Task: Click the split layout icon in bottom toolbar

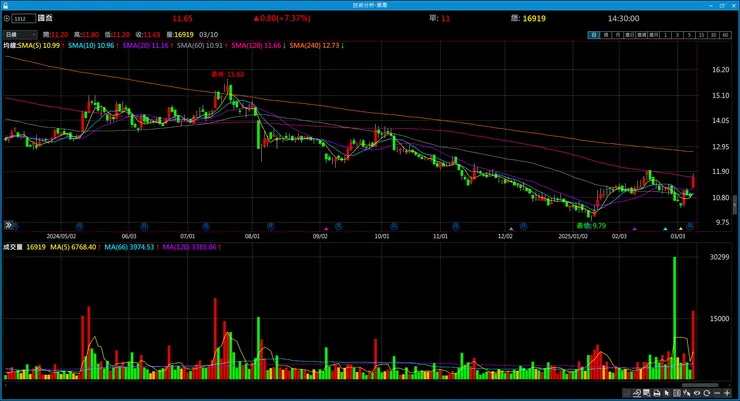Action: [677, 393]
